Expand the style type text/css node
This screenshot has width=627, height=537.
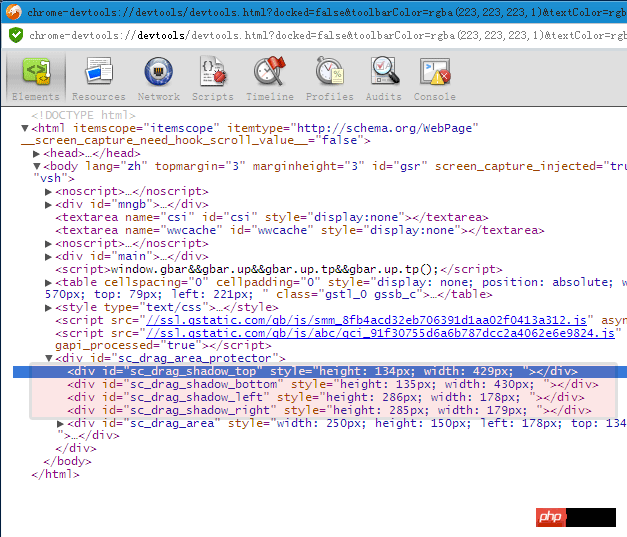click(48, 308)
